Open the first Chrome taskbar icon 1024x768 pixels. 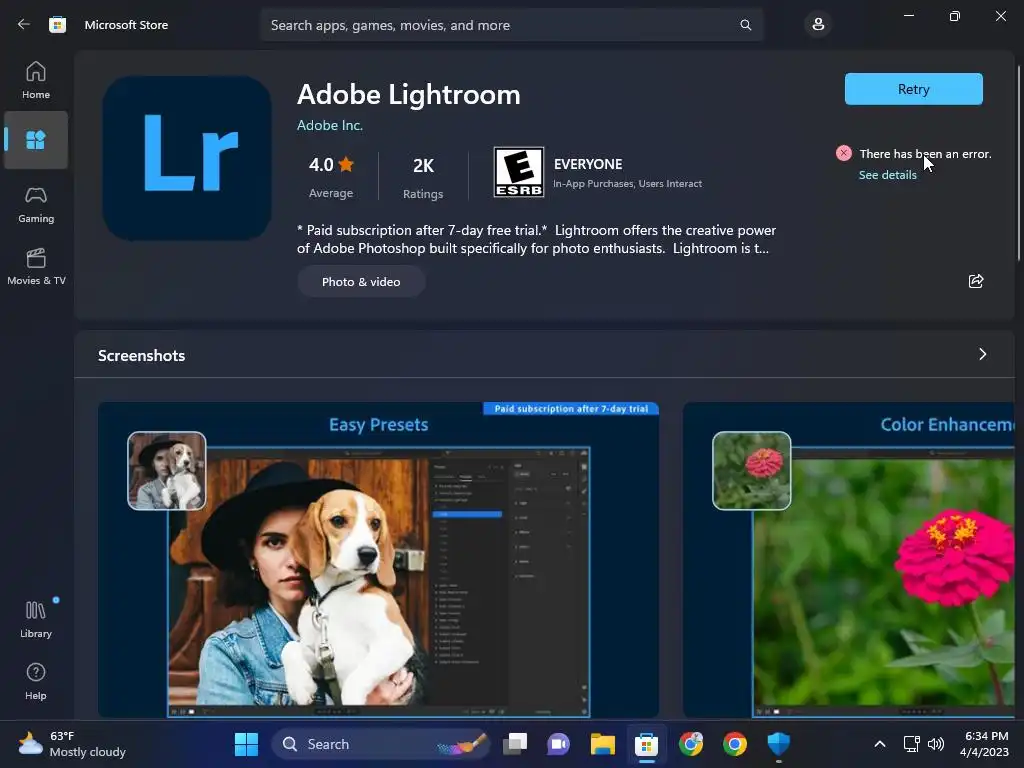pyautogui.click(x=691, y=744)
